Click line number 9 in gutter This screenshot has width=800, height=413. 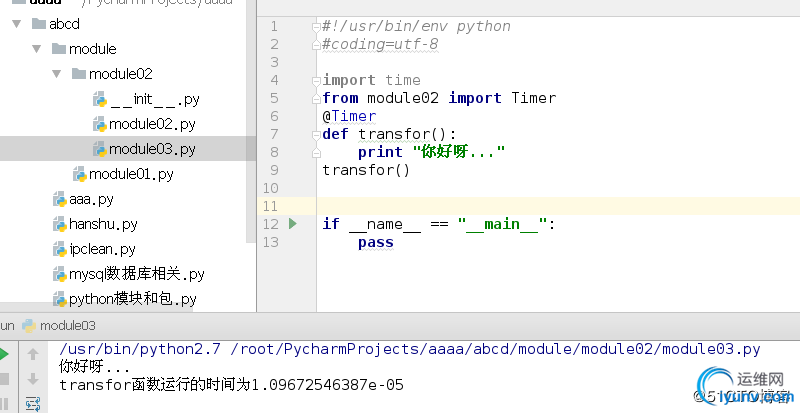point(274,170)
